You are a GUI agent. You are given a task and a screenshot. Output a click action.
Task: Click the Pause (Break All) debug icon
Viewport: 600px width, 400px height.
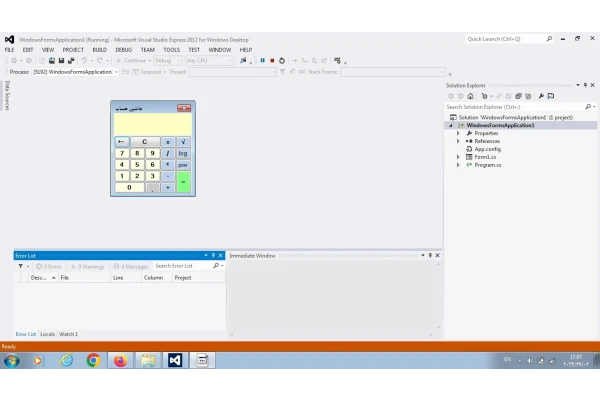263,60
